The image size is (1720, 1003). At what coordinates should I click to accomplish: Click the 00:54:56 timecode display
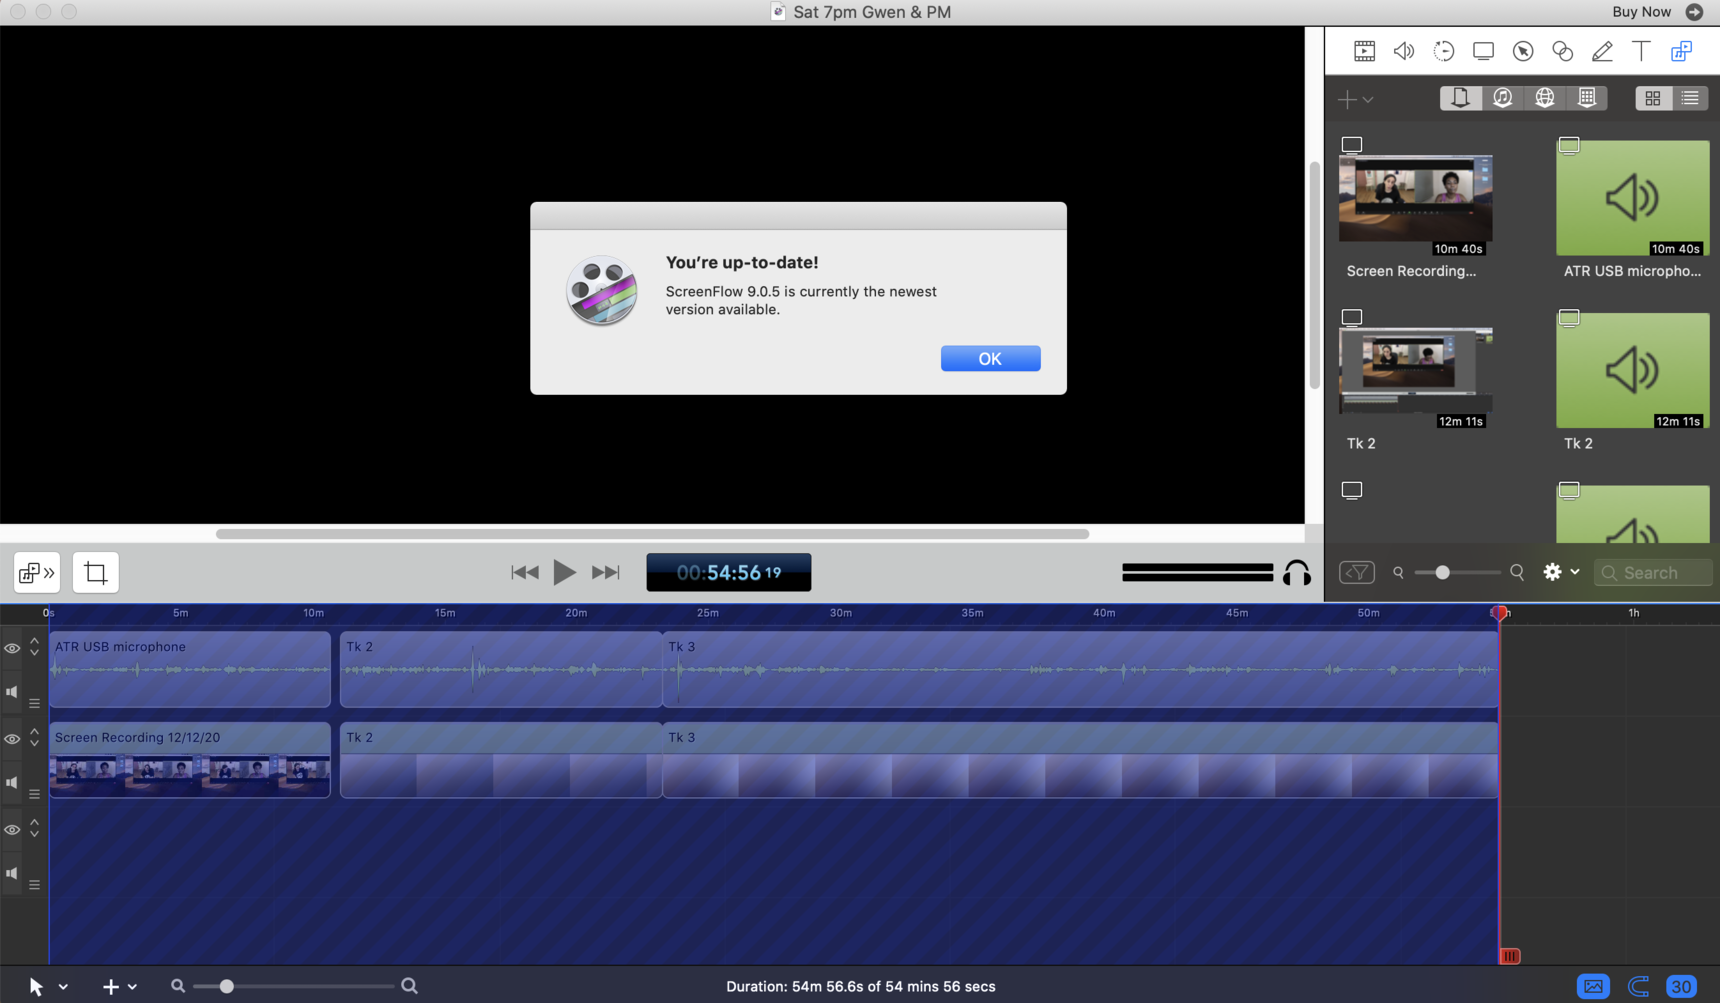tap(729, 572)
